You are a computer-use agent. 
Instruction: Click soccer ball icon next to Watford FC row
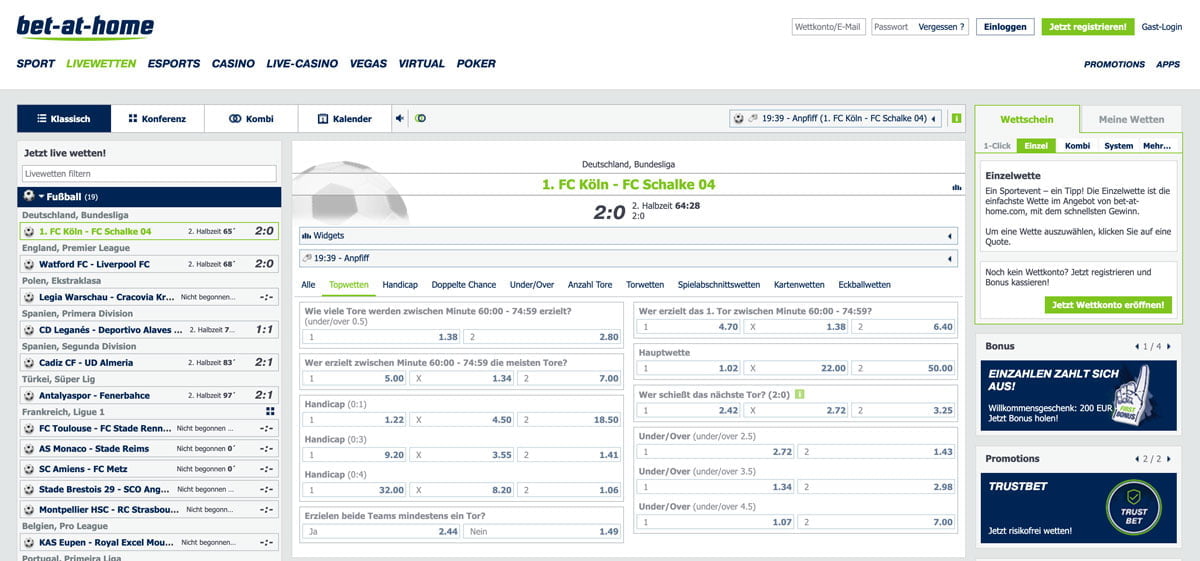coord(29,264)
